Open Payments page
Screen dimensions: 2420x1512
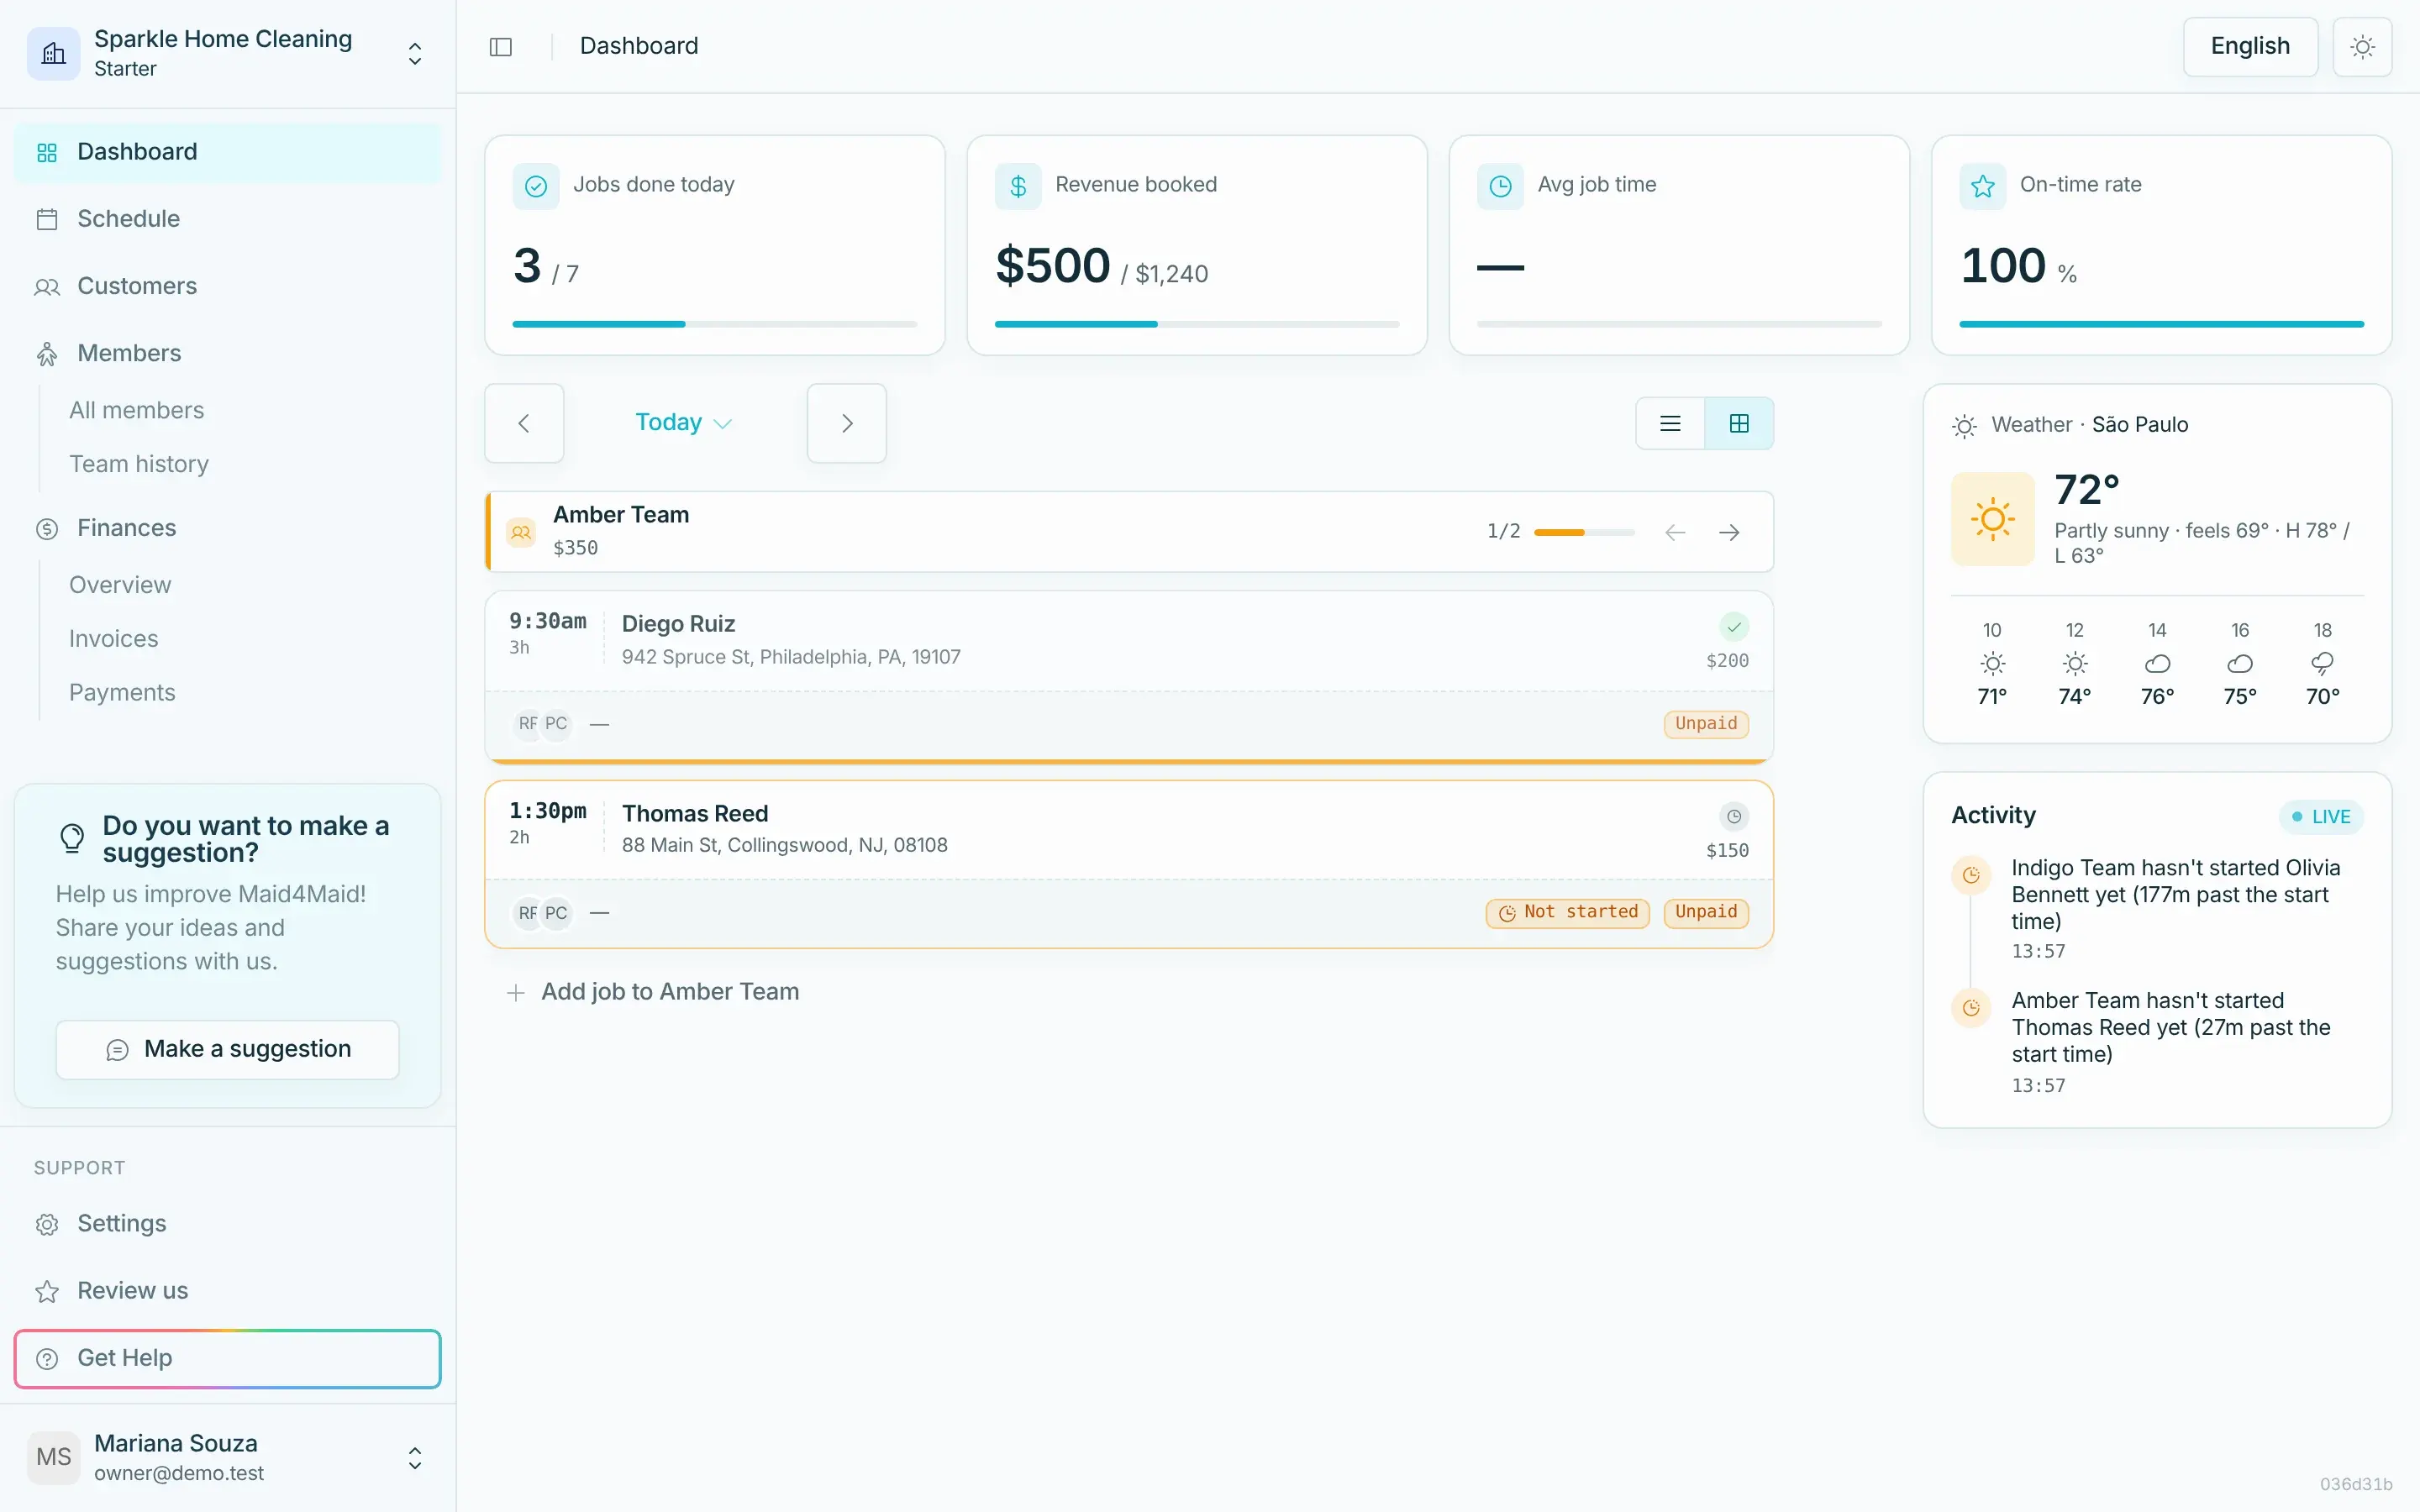coord(122,693)
